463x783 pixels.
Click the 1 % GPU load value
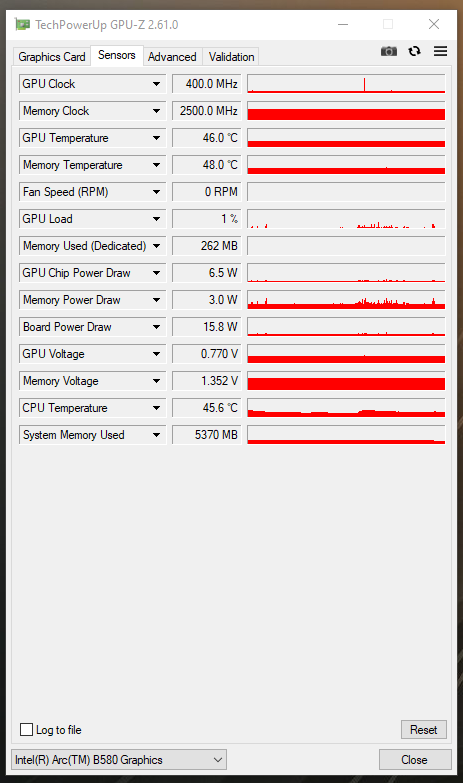point(207,219)
